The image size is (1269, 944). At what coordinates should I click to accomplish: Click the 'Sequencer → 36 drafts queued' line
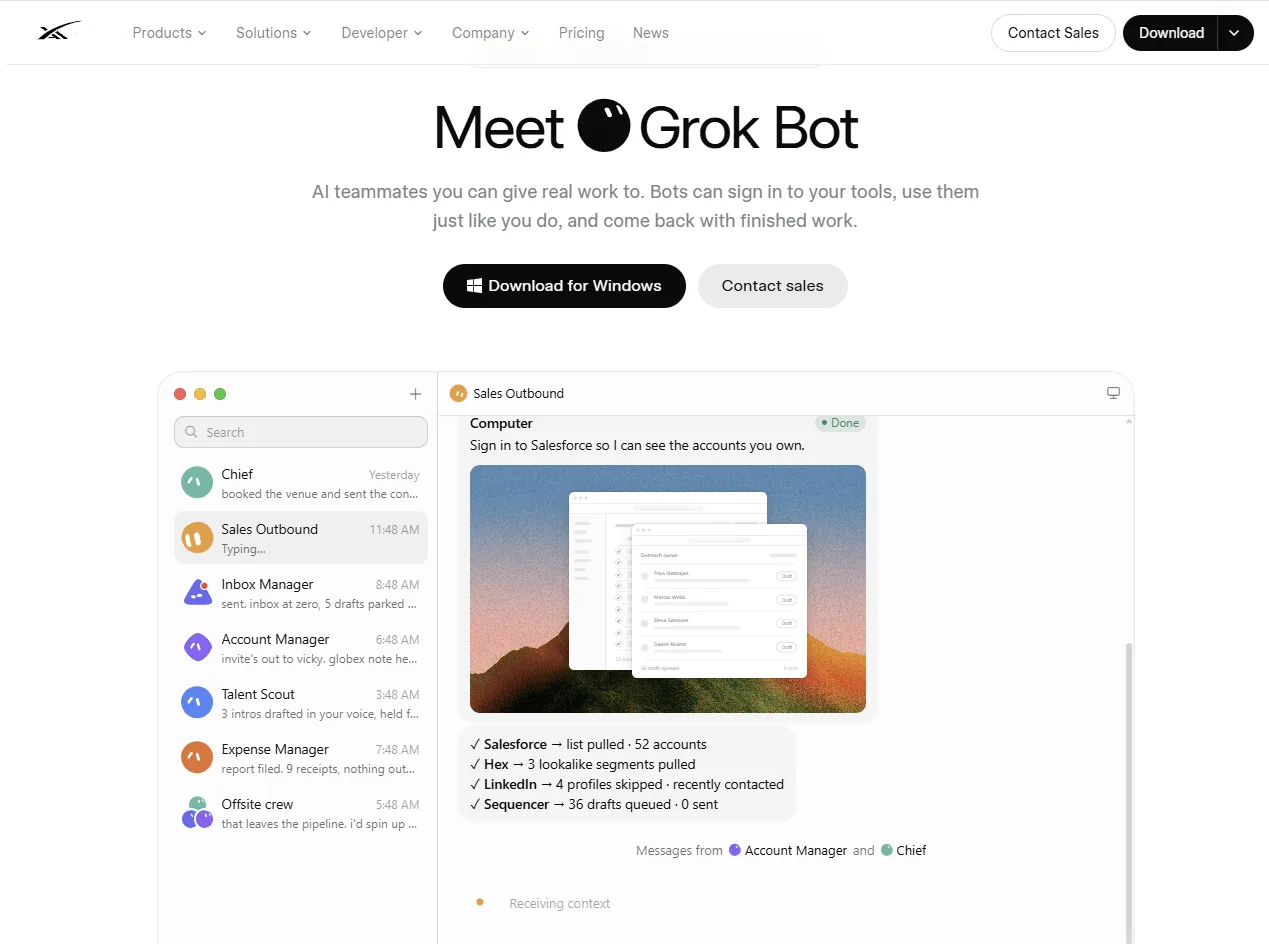[x=594, y=804]
